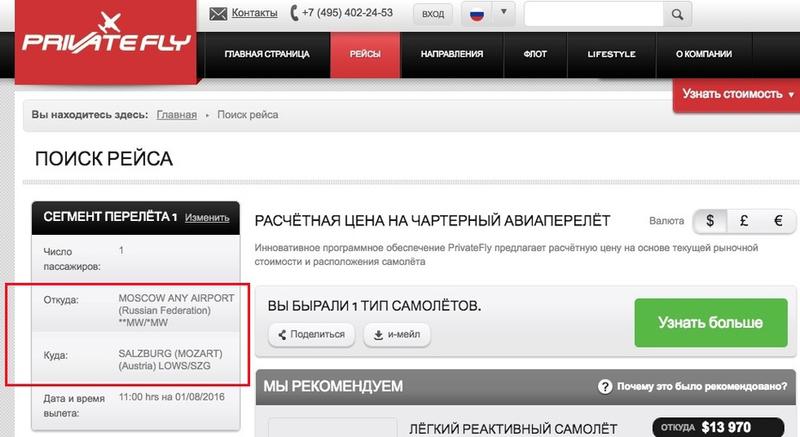Select pound currency
The width and height of the screenshot is (800, 437).
744,221
